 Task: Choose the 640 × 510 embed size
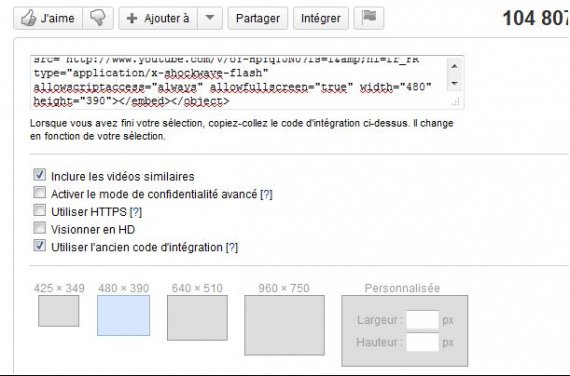(197, 318)
